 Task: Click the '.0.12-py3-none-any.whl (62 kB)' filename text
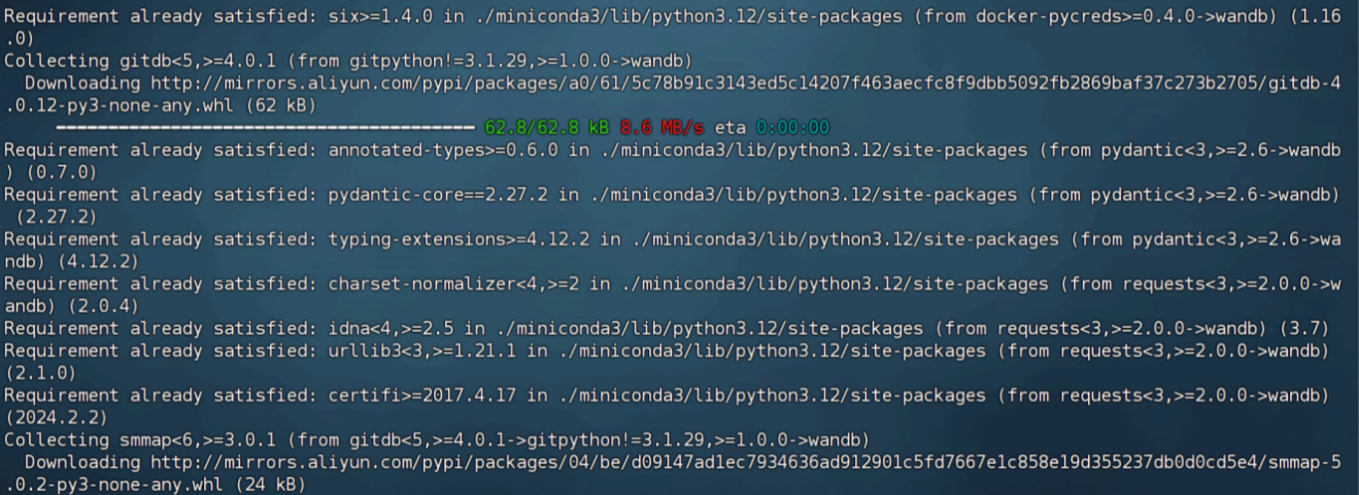coord(160,105)
